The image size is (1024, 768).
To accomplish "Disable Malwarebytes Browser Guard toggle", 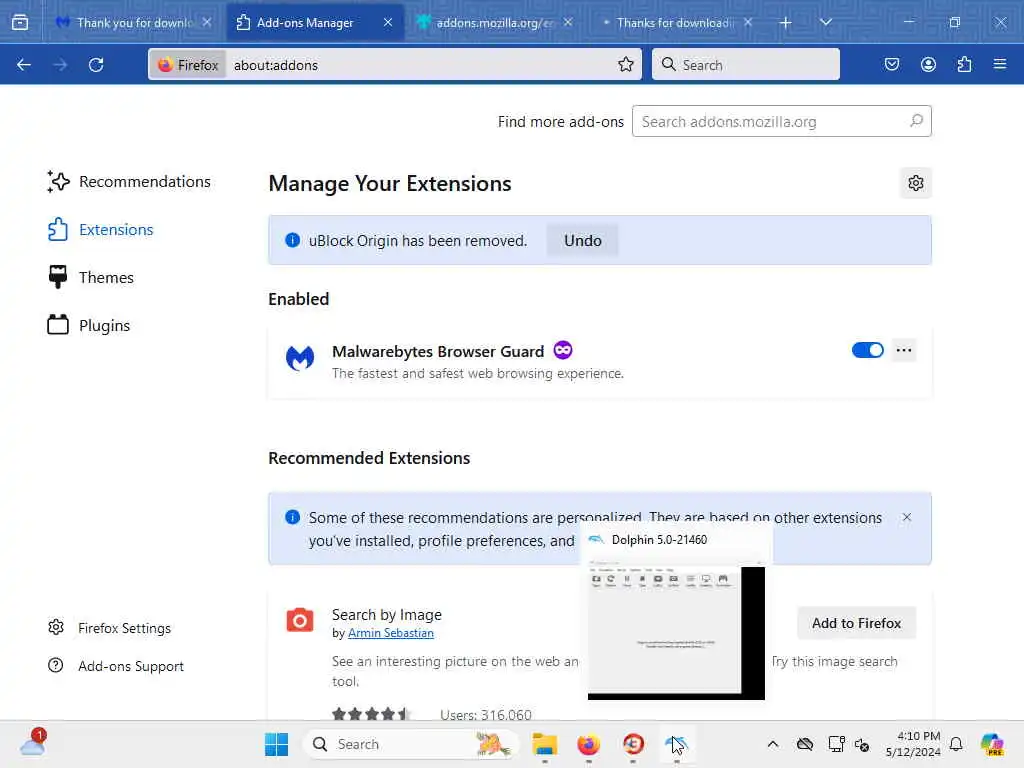I will point(867,350).
